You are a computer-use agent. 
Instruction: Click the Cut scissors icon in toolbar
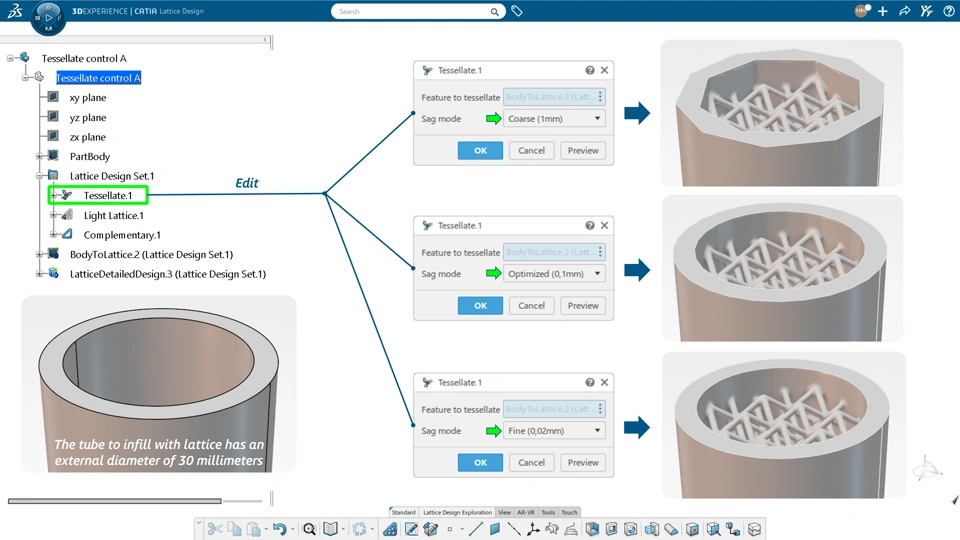pyautogui.click(x=214, y=529)
